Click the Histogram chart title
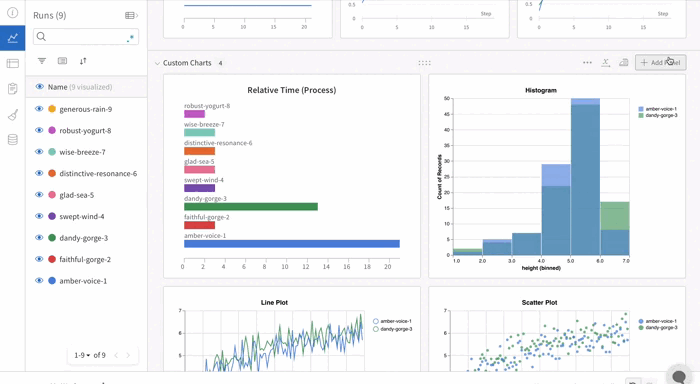Image resolution: width=700 pixels, height=384 pixels. coord(541,90)
